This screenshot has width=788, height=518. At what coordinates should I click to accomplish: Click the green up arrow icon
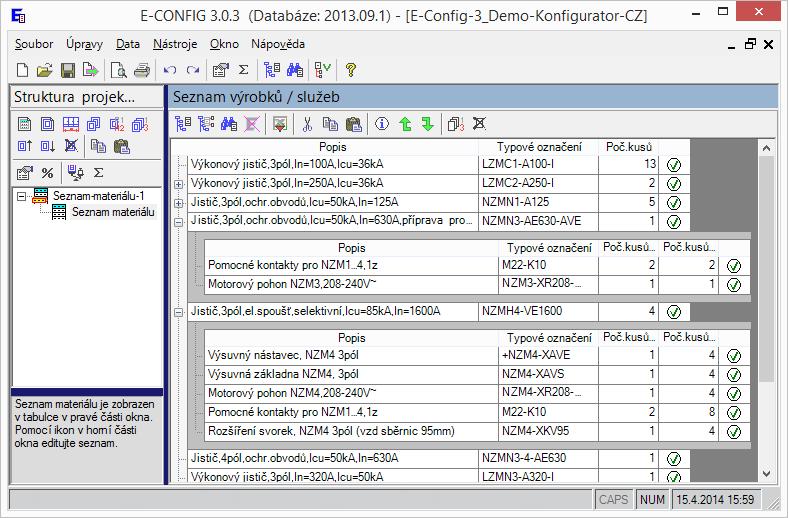(405, 124)
